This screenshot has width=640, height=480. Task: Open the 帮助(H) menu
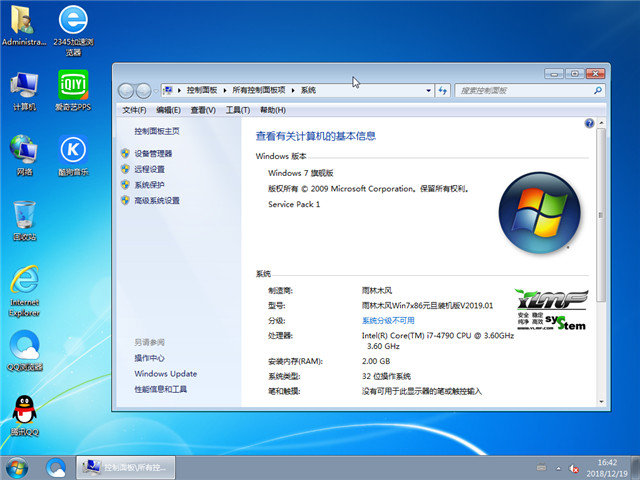click(x=273, y=110)
